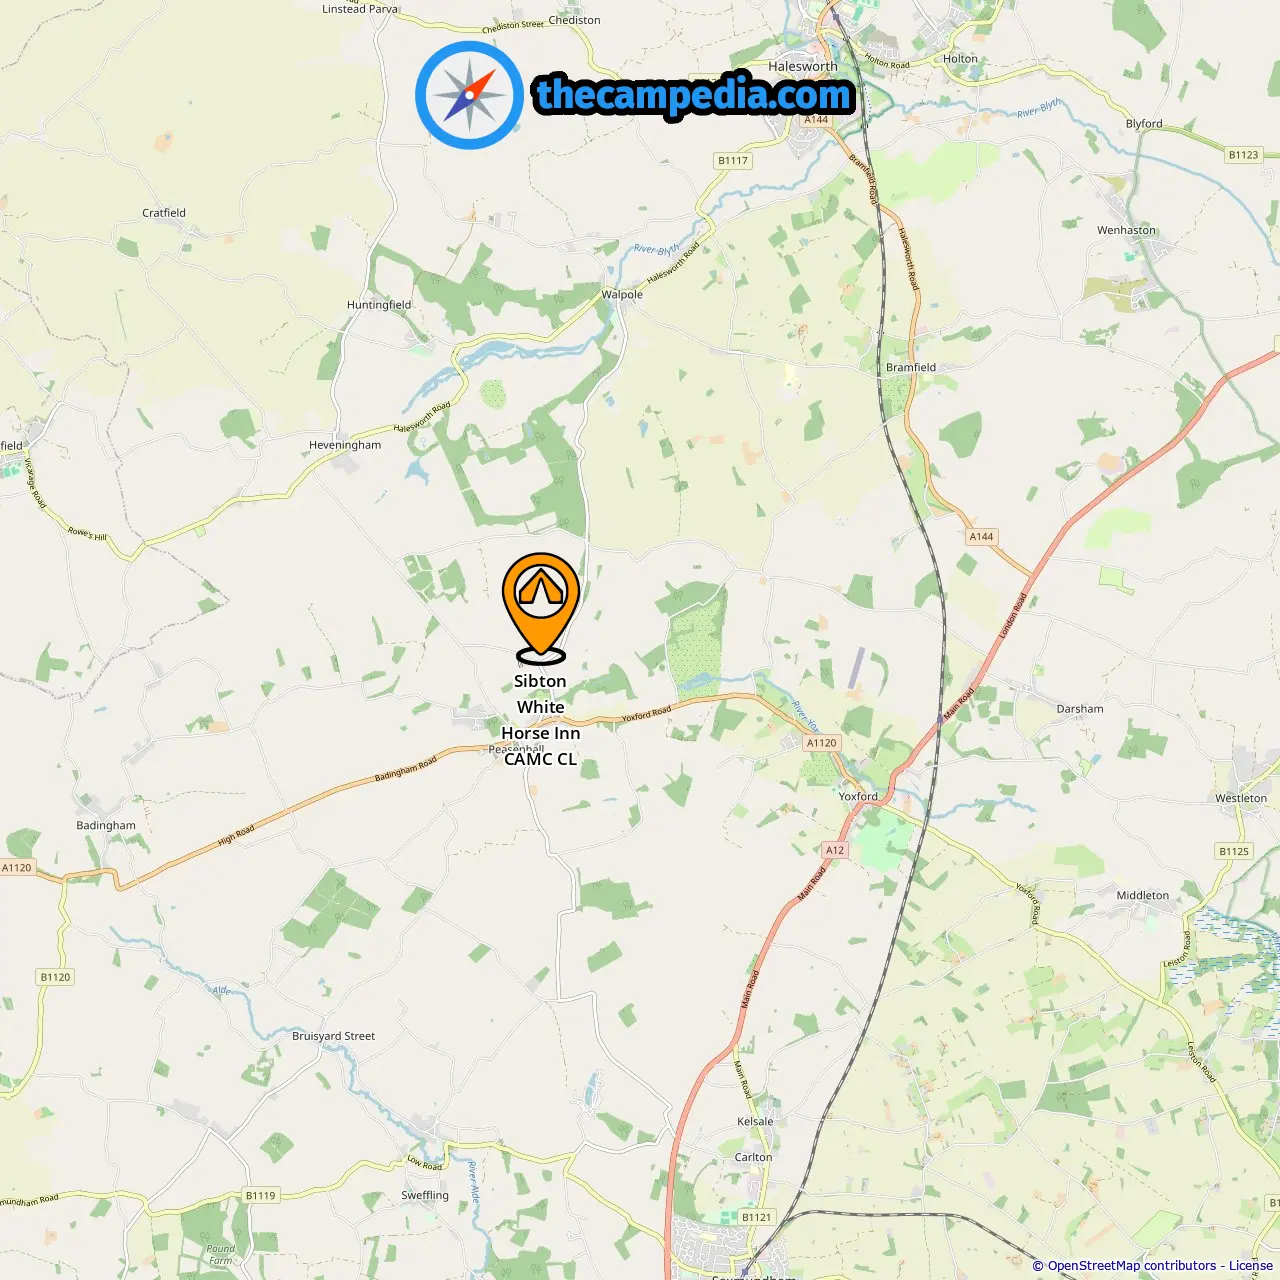Click the B1117 road shield
The image size is (1280, 1280).
[x=733, y=161]
